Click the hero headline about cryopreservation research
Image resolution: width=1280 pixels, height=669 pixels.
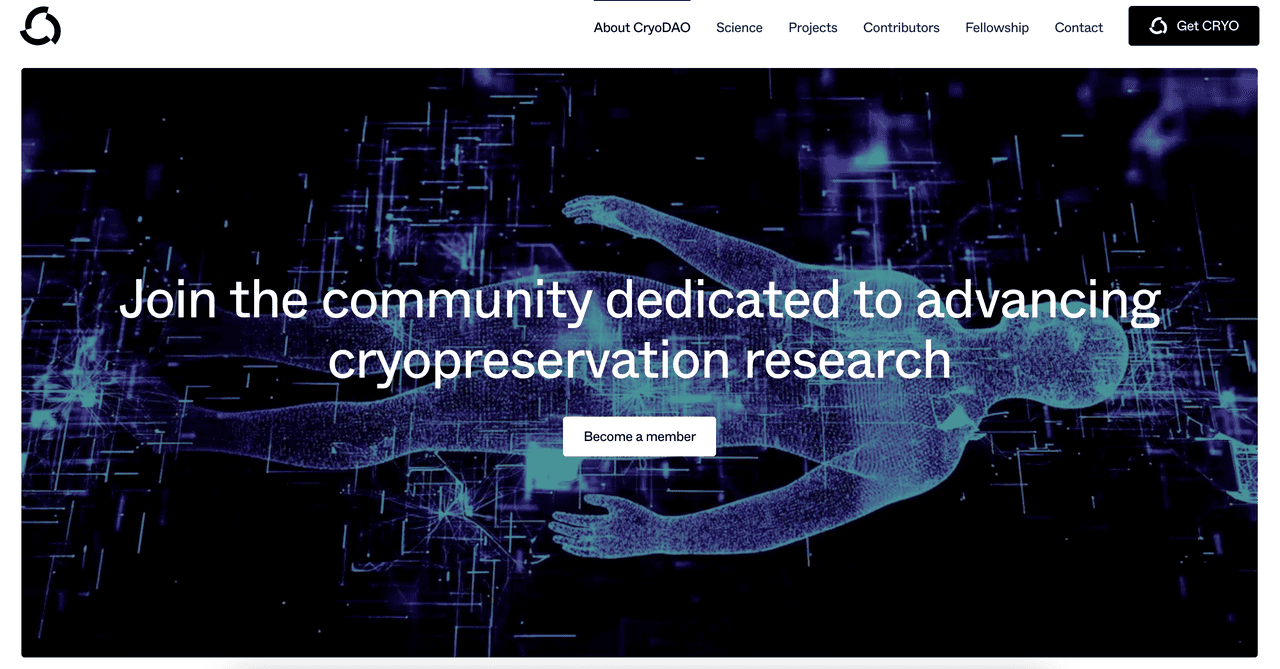pyautogui.click(x=640, y=330)
